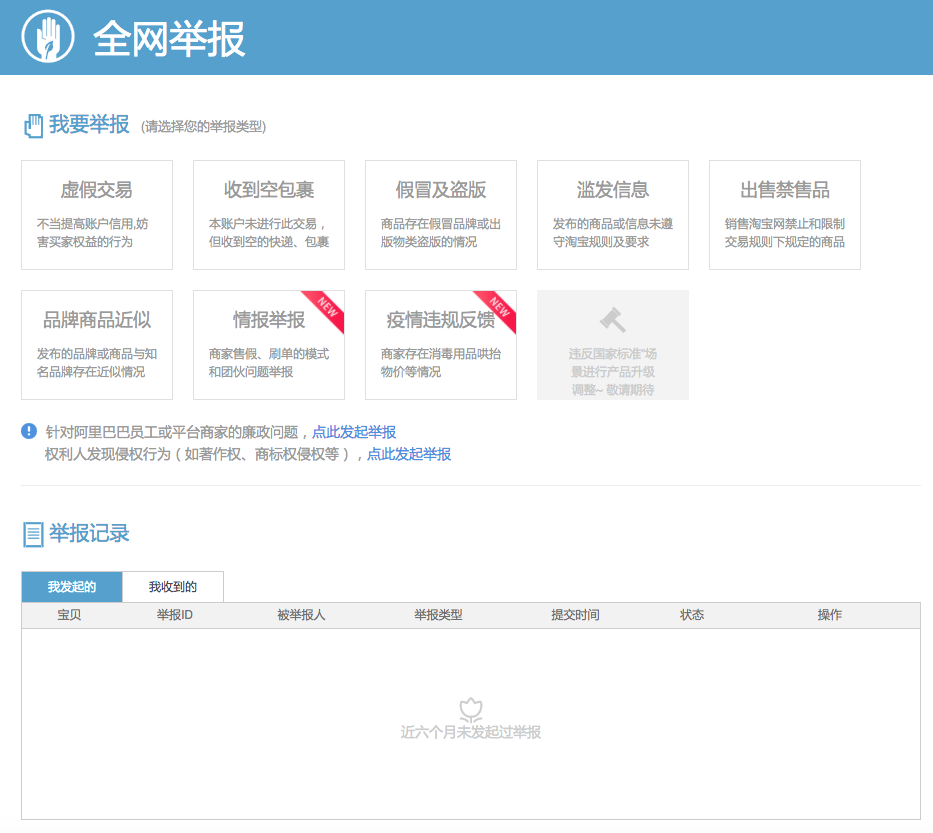
Task: Choose the 收到空包裹 report card
Action: [x=269, y=215]
